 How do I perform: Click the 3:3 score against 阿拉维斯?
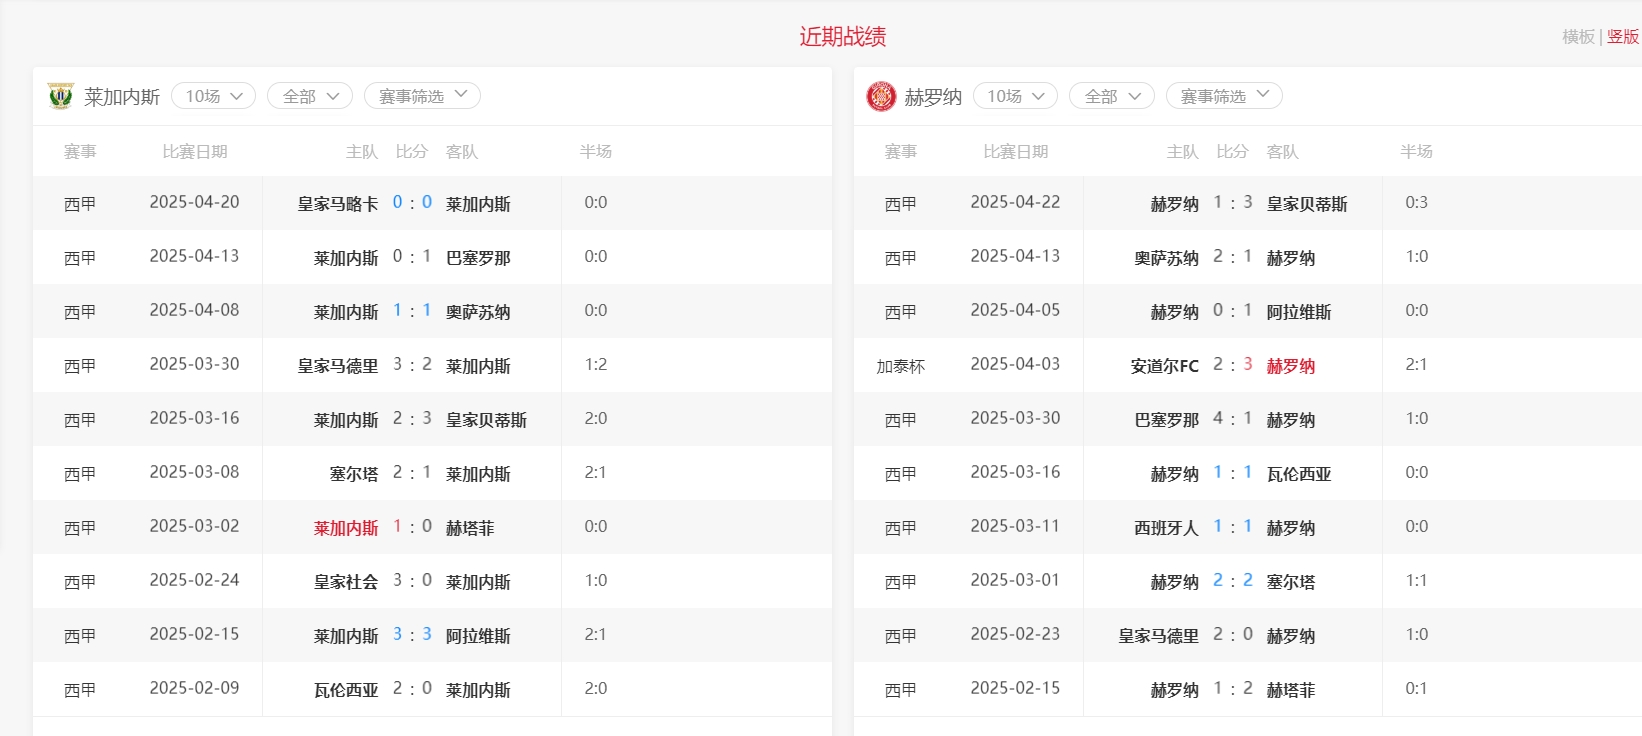click(412, 635)
